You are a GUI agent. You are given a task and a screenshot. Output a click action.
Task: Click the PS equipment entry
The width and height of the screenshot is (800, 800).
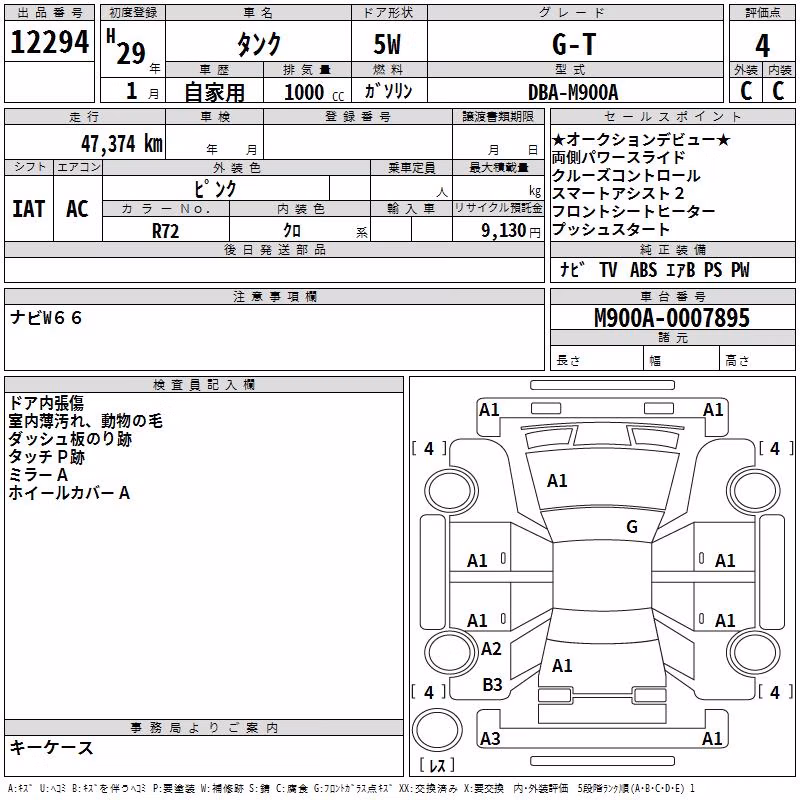coord(713,269)
